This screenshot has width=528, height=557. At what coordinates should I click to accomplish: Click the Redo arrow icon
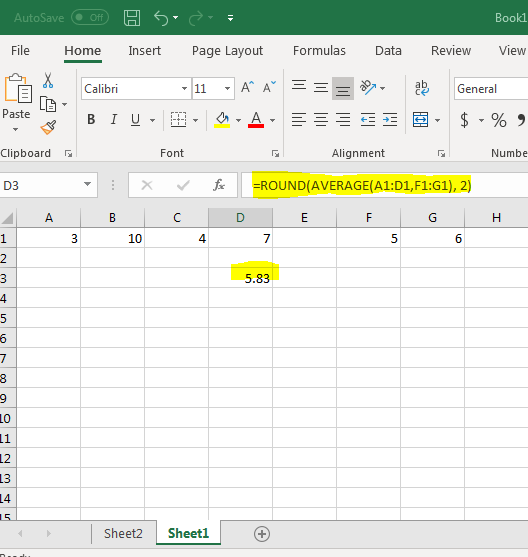(196, 18)
